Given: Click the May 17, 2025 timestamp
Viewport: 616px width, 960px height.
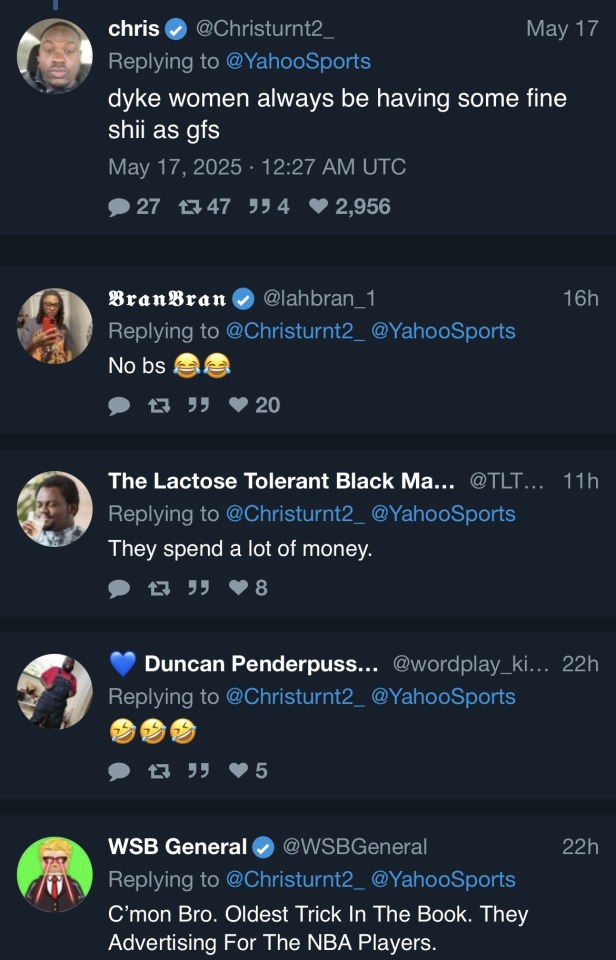Looking at the screenshot, I should click(256, 167).
